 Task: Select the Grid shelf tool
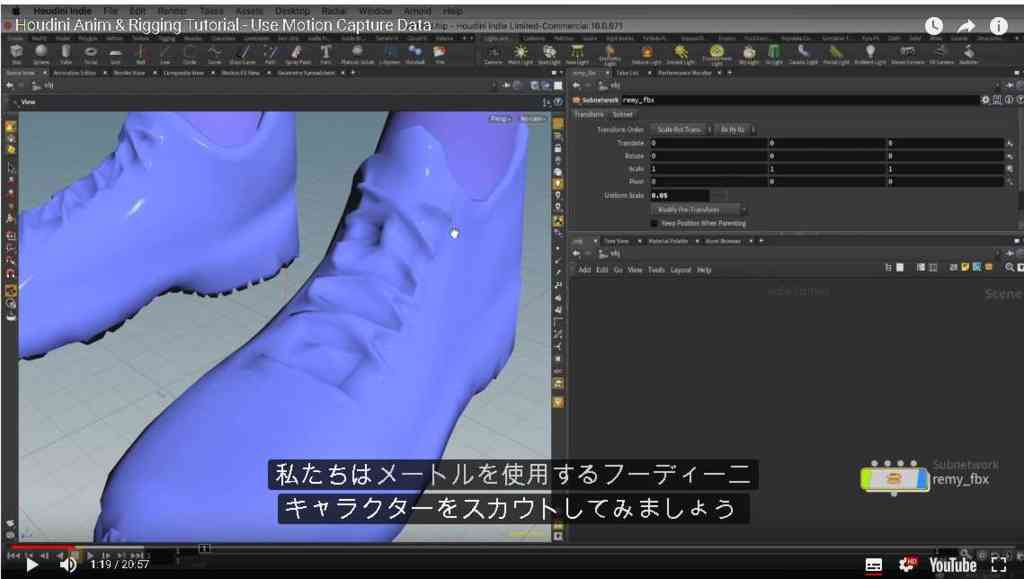pyautogui.click(x=116, y=54)
